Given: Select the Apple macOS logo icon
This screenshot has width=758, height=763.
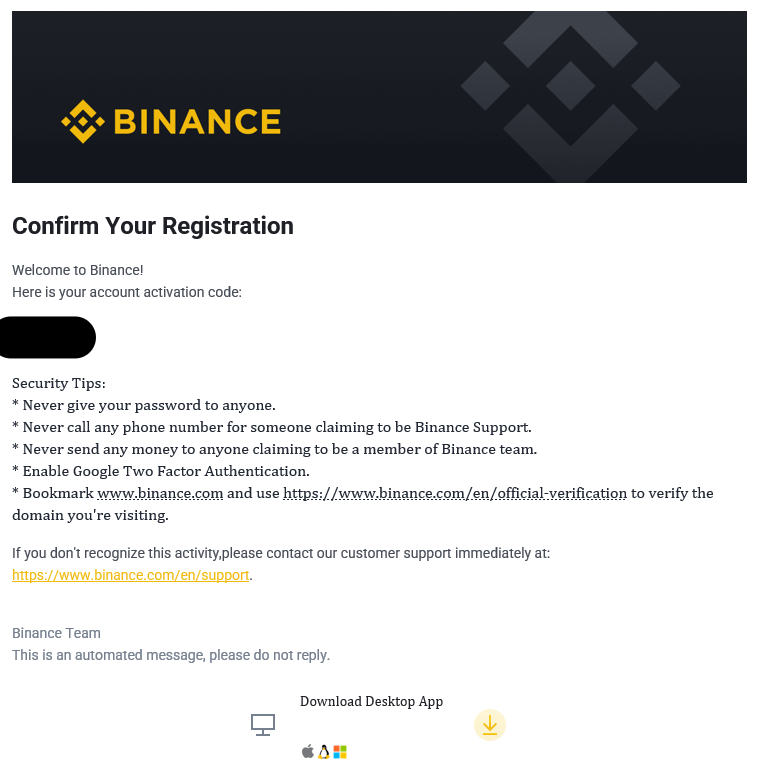Looking at the screenshot, I should click(307, 751).
